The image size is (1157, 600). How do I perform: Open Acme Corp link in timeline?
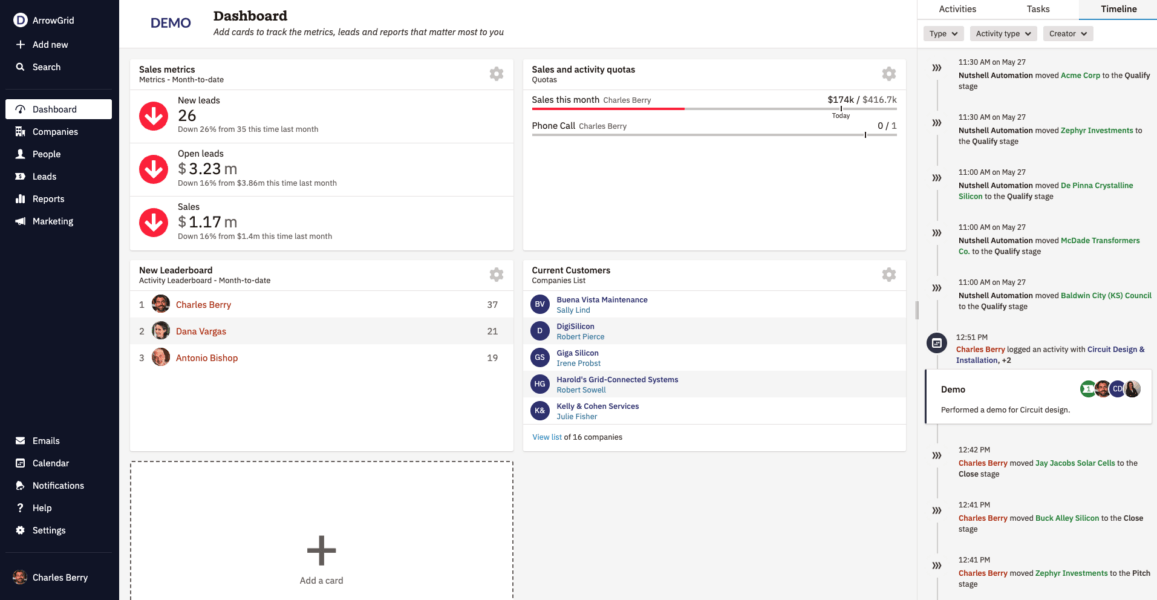pyautogui.click(x=1080, y=75)
